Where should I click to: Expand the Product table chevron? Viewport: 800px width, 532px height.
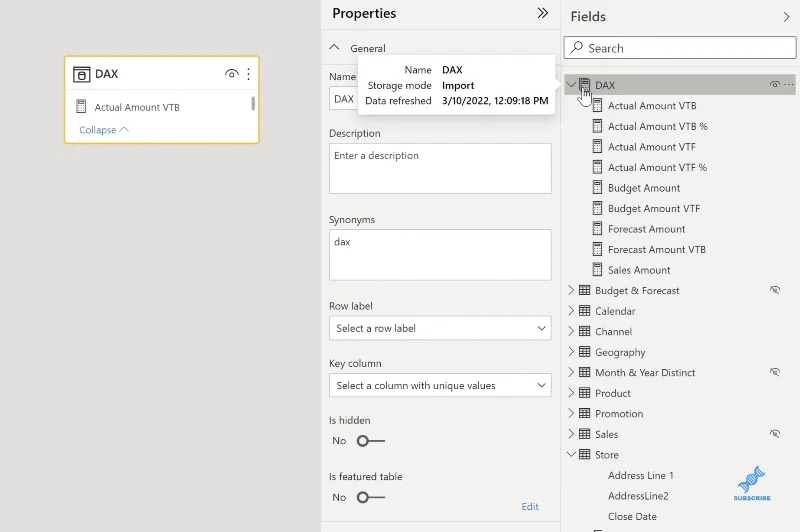tap(571, 393)
